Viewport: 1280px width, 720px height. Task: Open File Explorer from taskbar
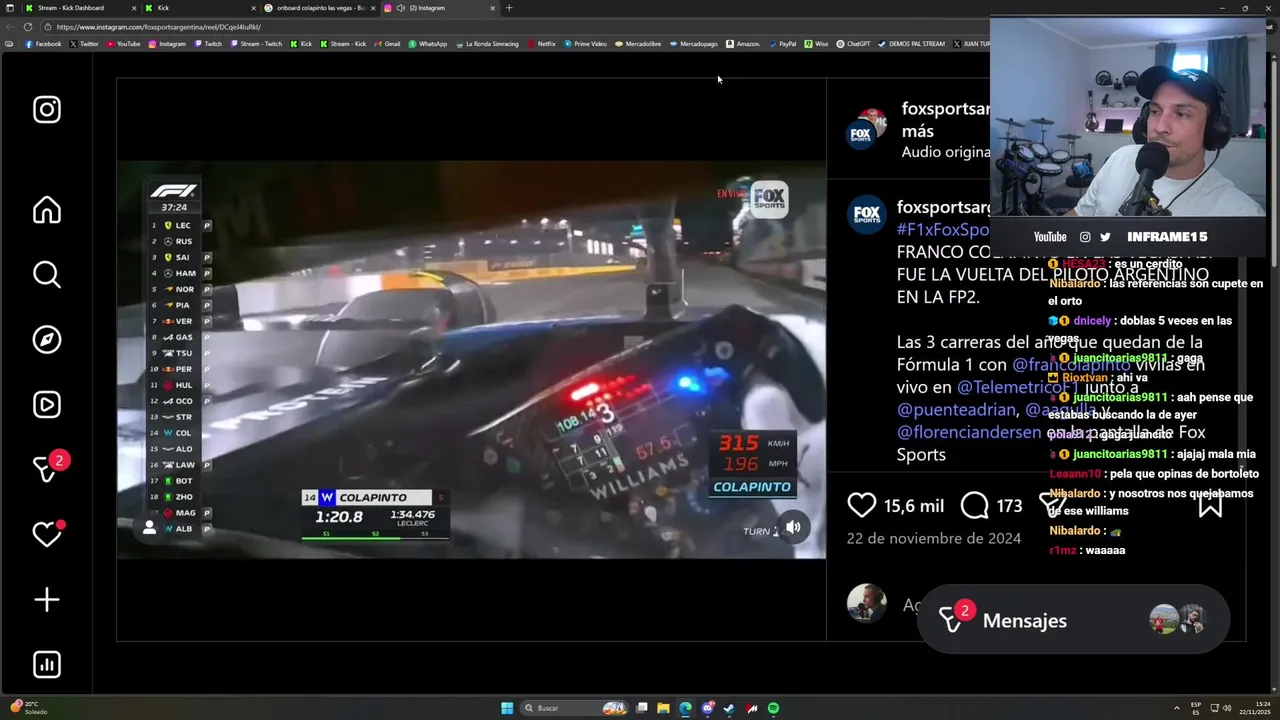(x=663, y=708)
